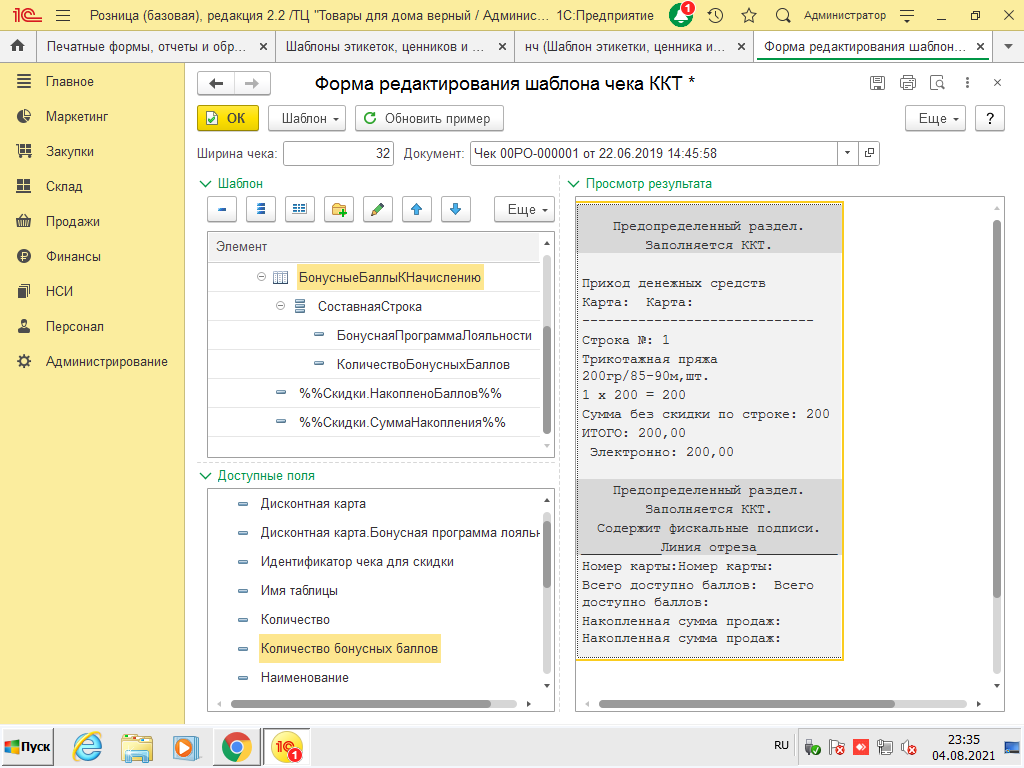The width and height of the screenshot is (1024, 768).
Task: Click the Обновить пример button
Action: (429, 118)
